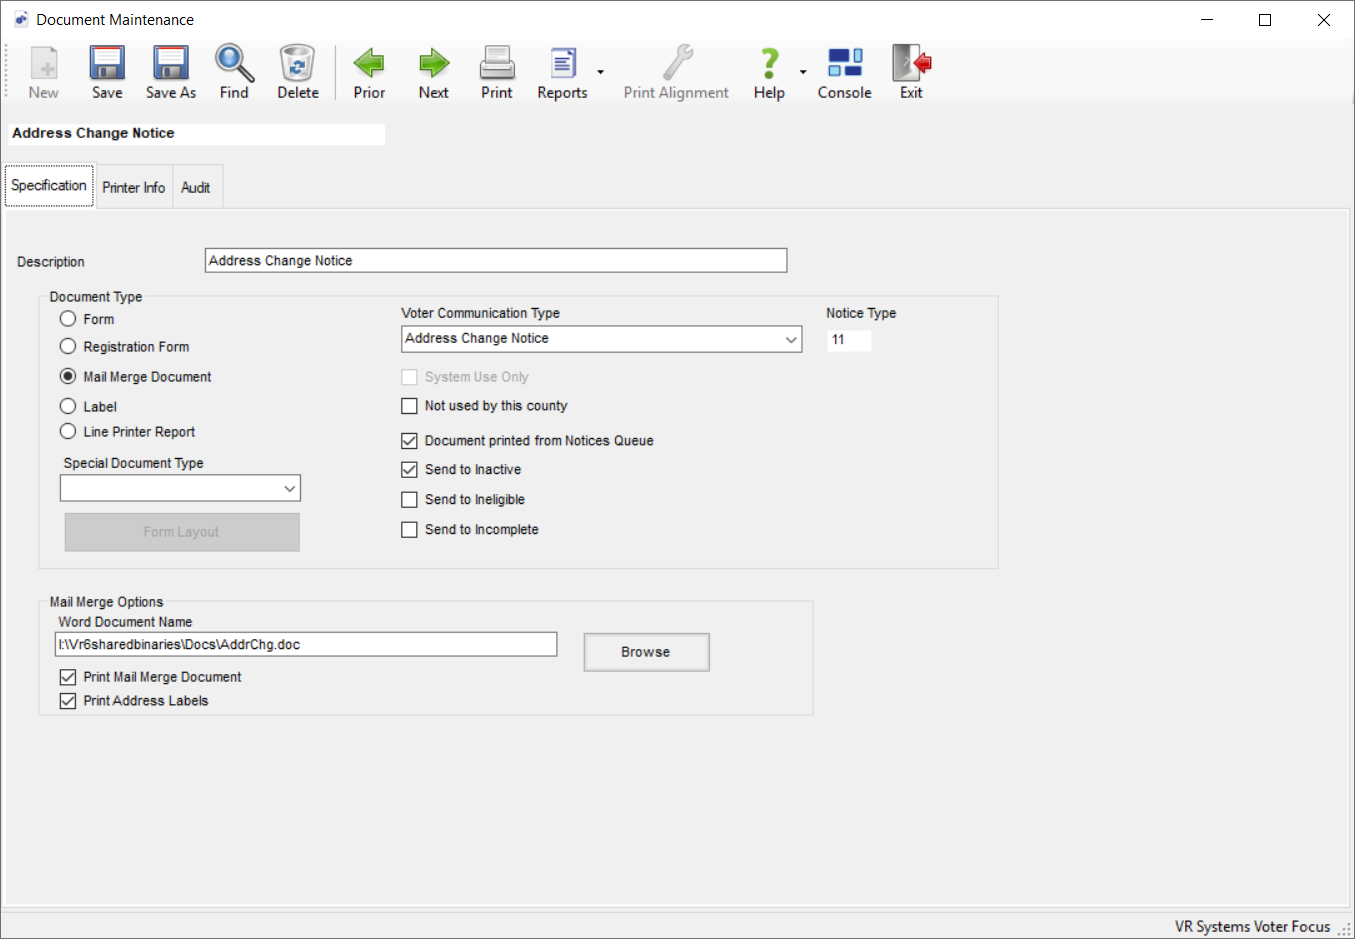Open the Special Document Type dropdown
The width and height of the screenshot is (1355, 939).
click(x=289, y=489)
